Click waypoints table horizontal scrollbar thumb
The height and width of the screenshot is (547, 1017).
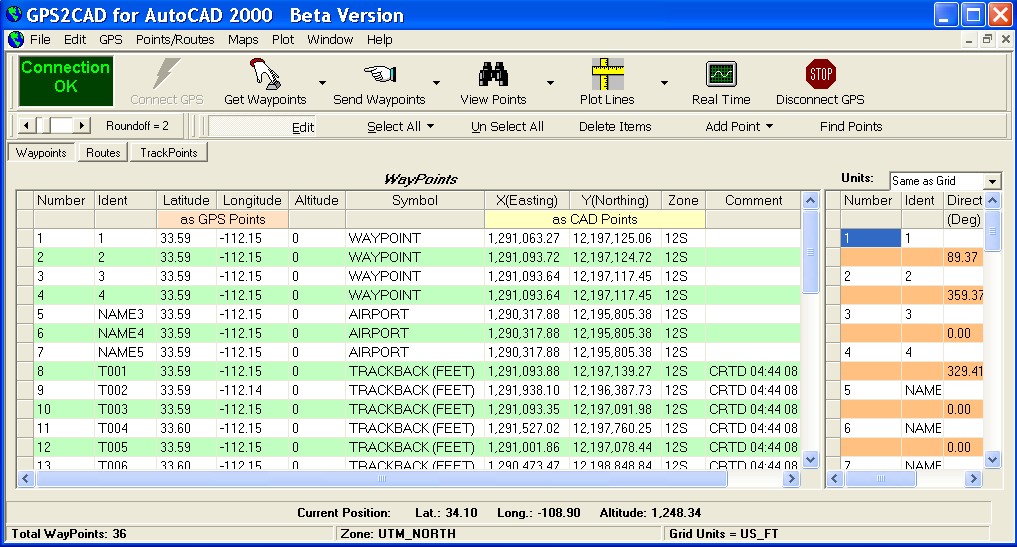pos(382,479)
